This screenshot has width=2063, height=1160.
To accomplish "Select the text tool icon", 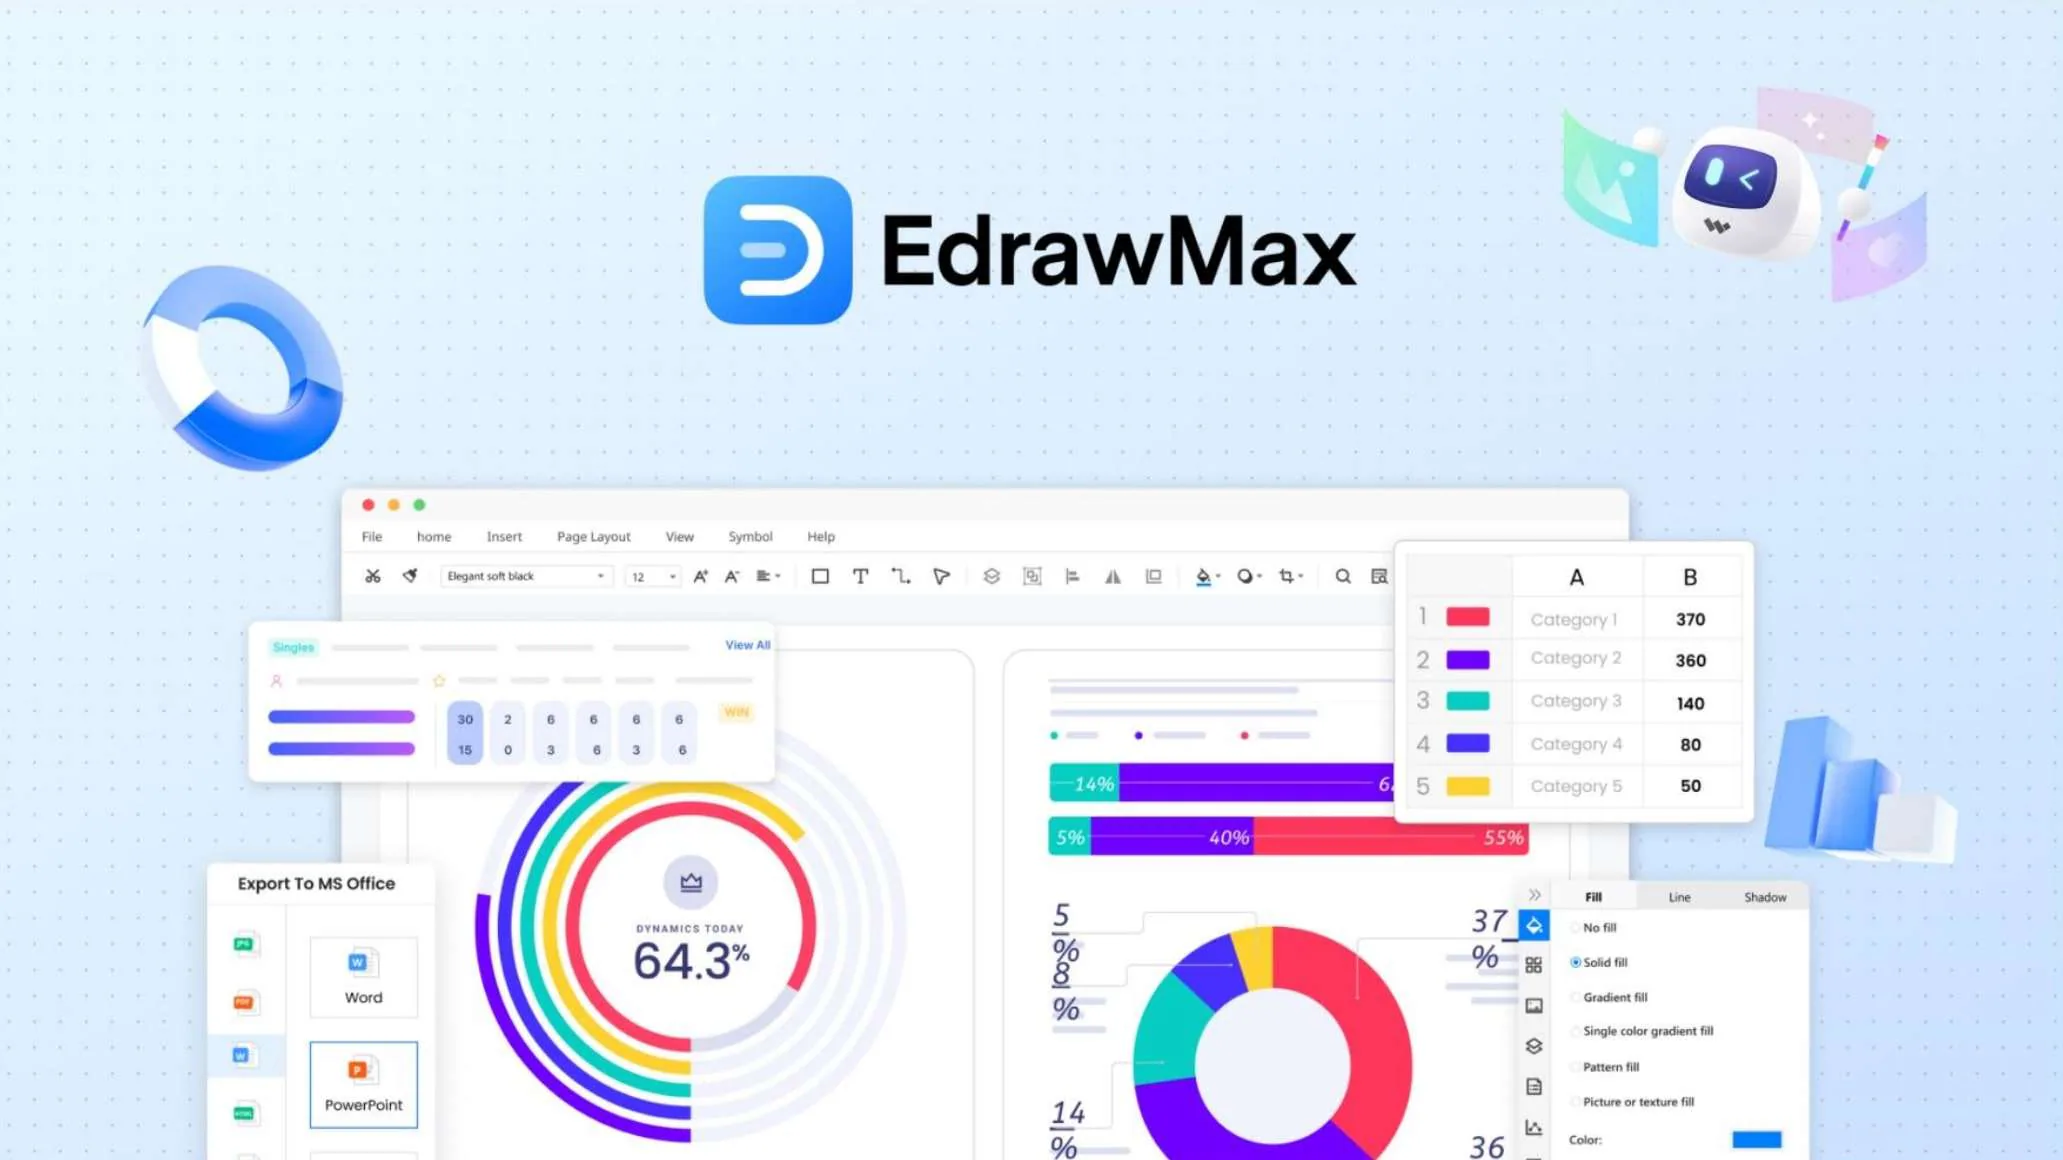I will [x=860, y=575].
